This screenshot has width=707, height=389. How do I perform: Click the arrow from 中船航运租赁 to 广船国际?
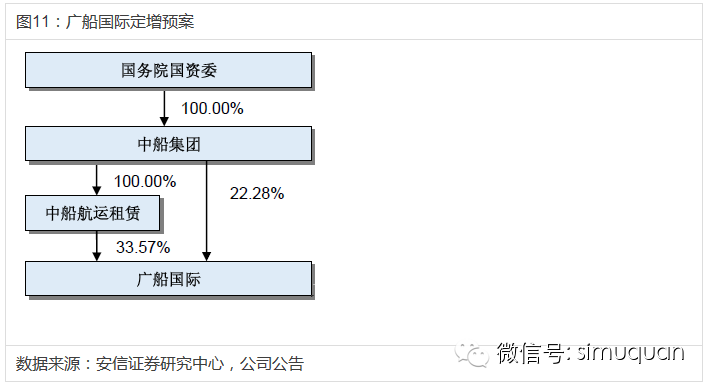[96, 246]
